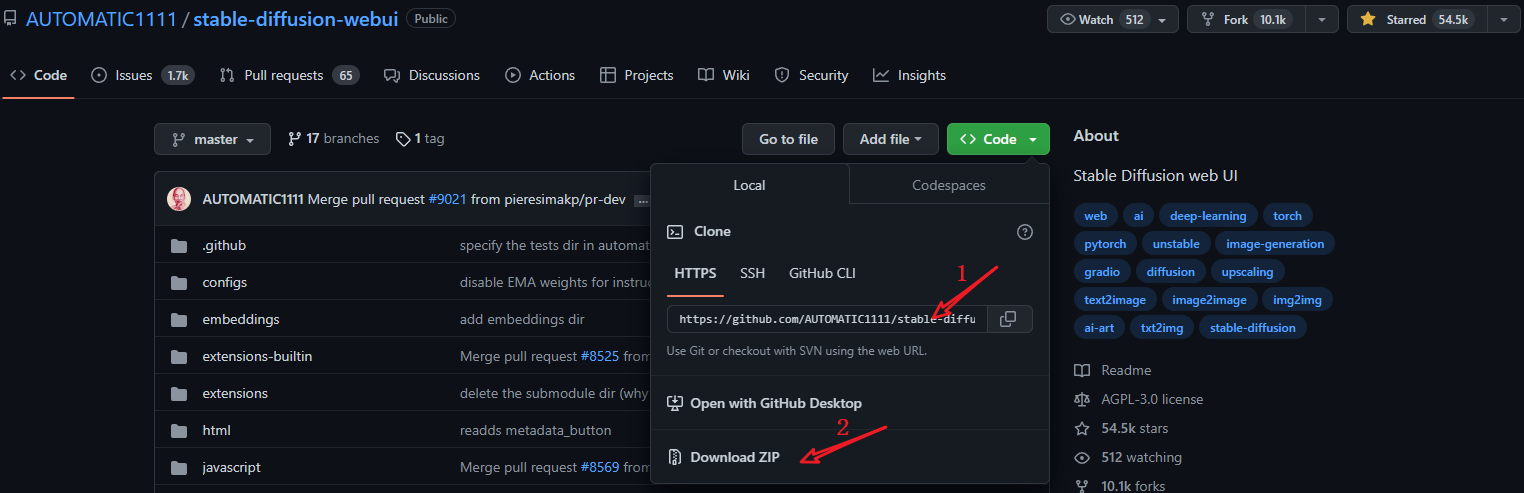The height and width of the screenshot is (493, 1524).
Task: View the 1 tag link
Action: (420, 139)
